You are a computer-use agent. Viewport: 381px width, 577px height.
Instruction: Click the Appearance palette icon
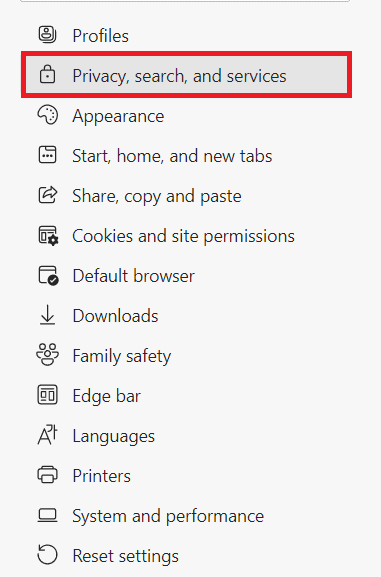pos(47,115)
